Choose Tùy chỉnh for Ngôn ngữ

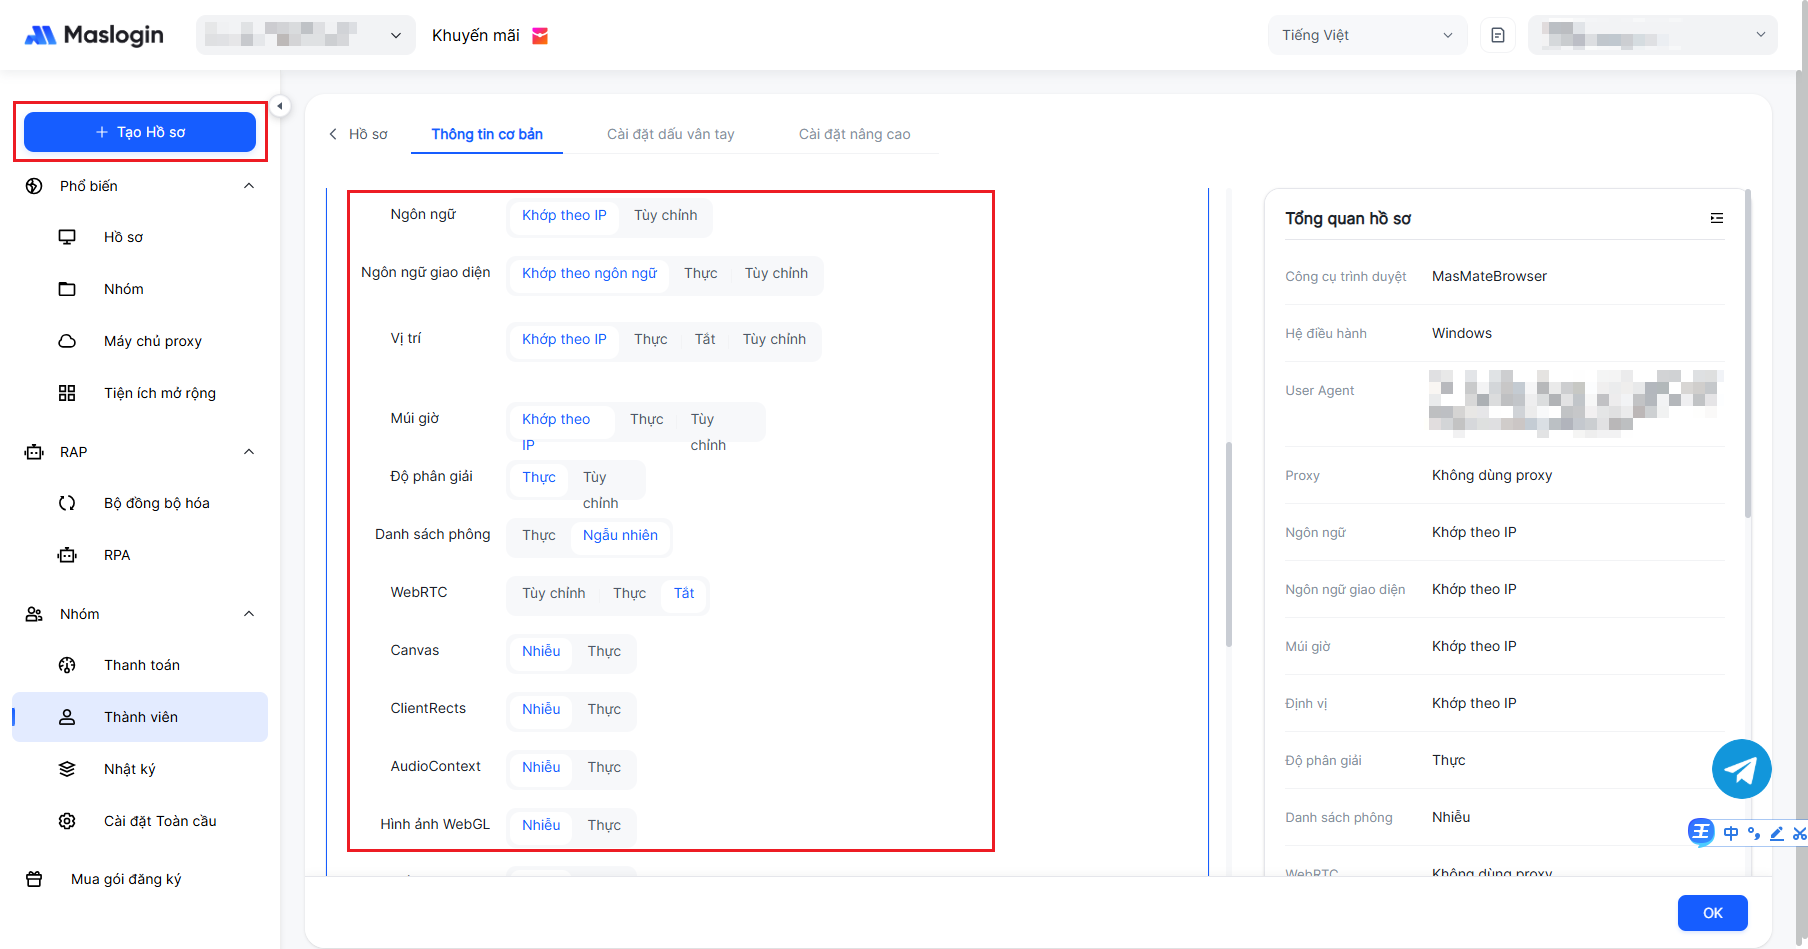[665, 215]
